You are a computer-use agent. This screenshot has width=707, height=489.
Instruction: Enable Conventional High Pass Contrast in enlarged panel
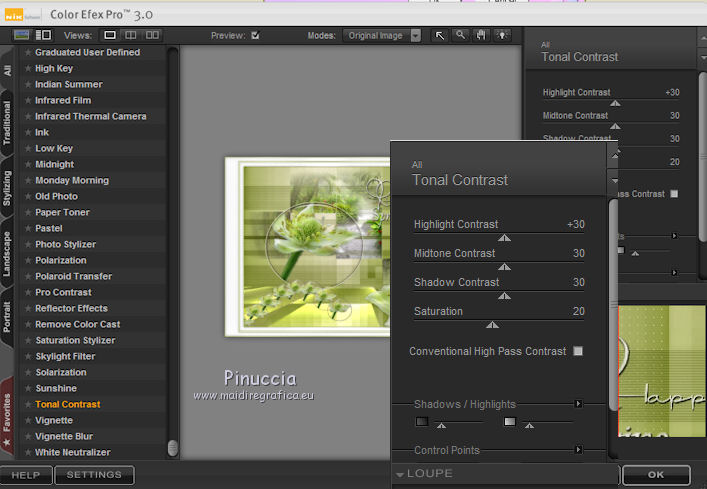[578, 351]
